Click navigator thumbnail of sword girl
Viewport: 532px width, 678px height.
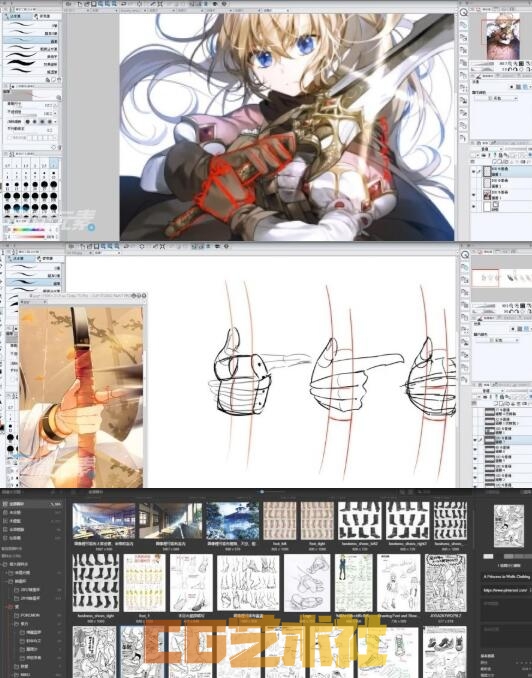coord(503,36)
